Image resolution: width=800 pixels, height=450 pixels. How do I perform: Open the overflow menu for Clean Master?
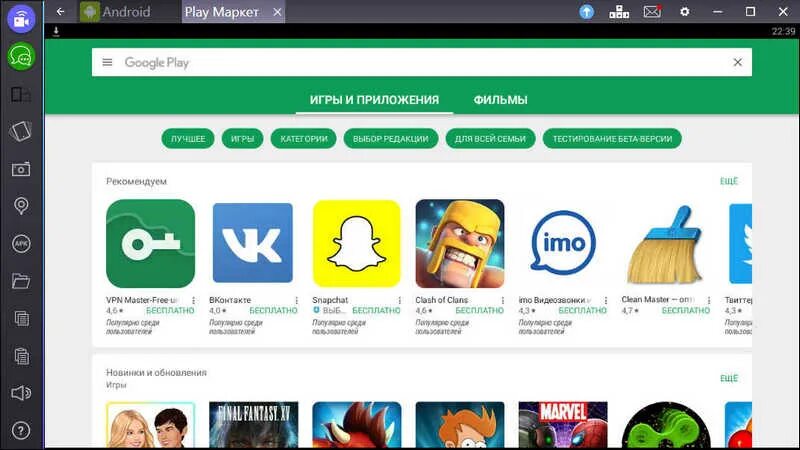[709, 301]
